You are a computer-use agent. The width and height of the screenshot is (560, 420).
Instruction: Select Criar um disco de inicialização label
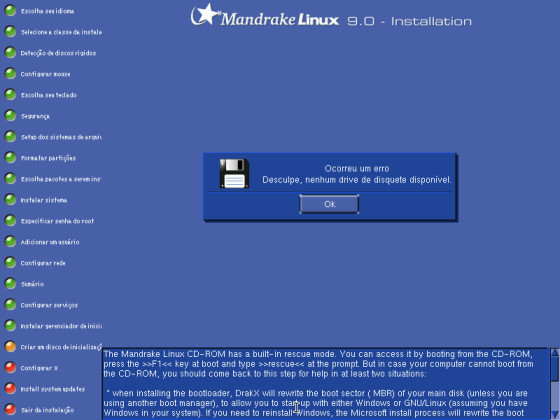click(61, 347)
